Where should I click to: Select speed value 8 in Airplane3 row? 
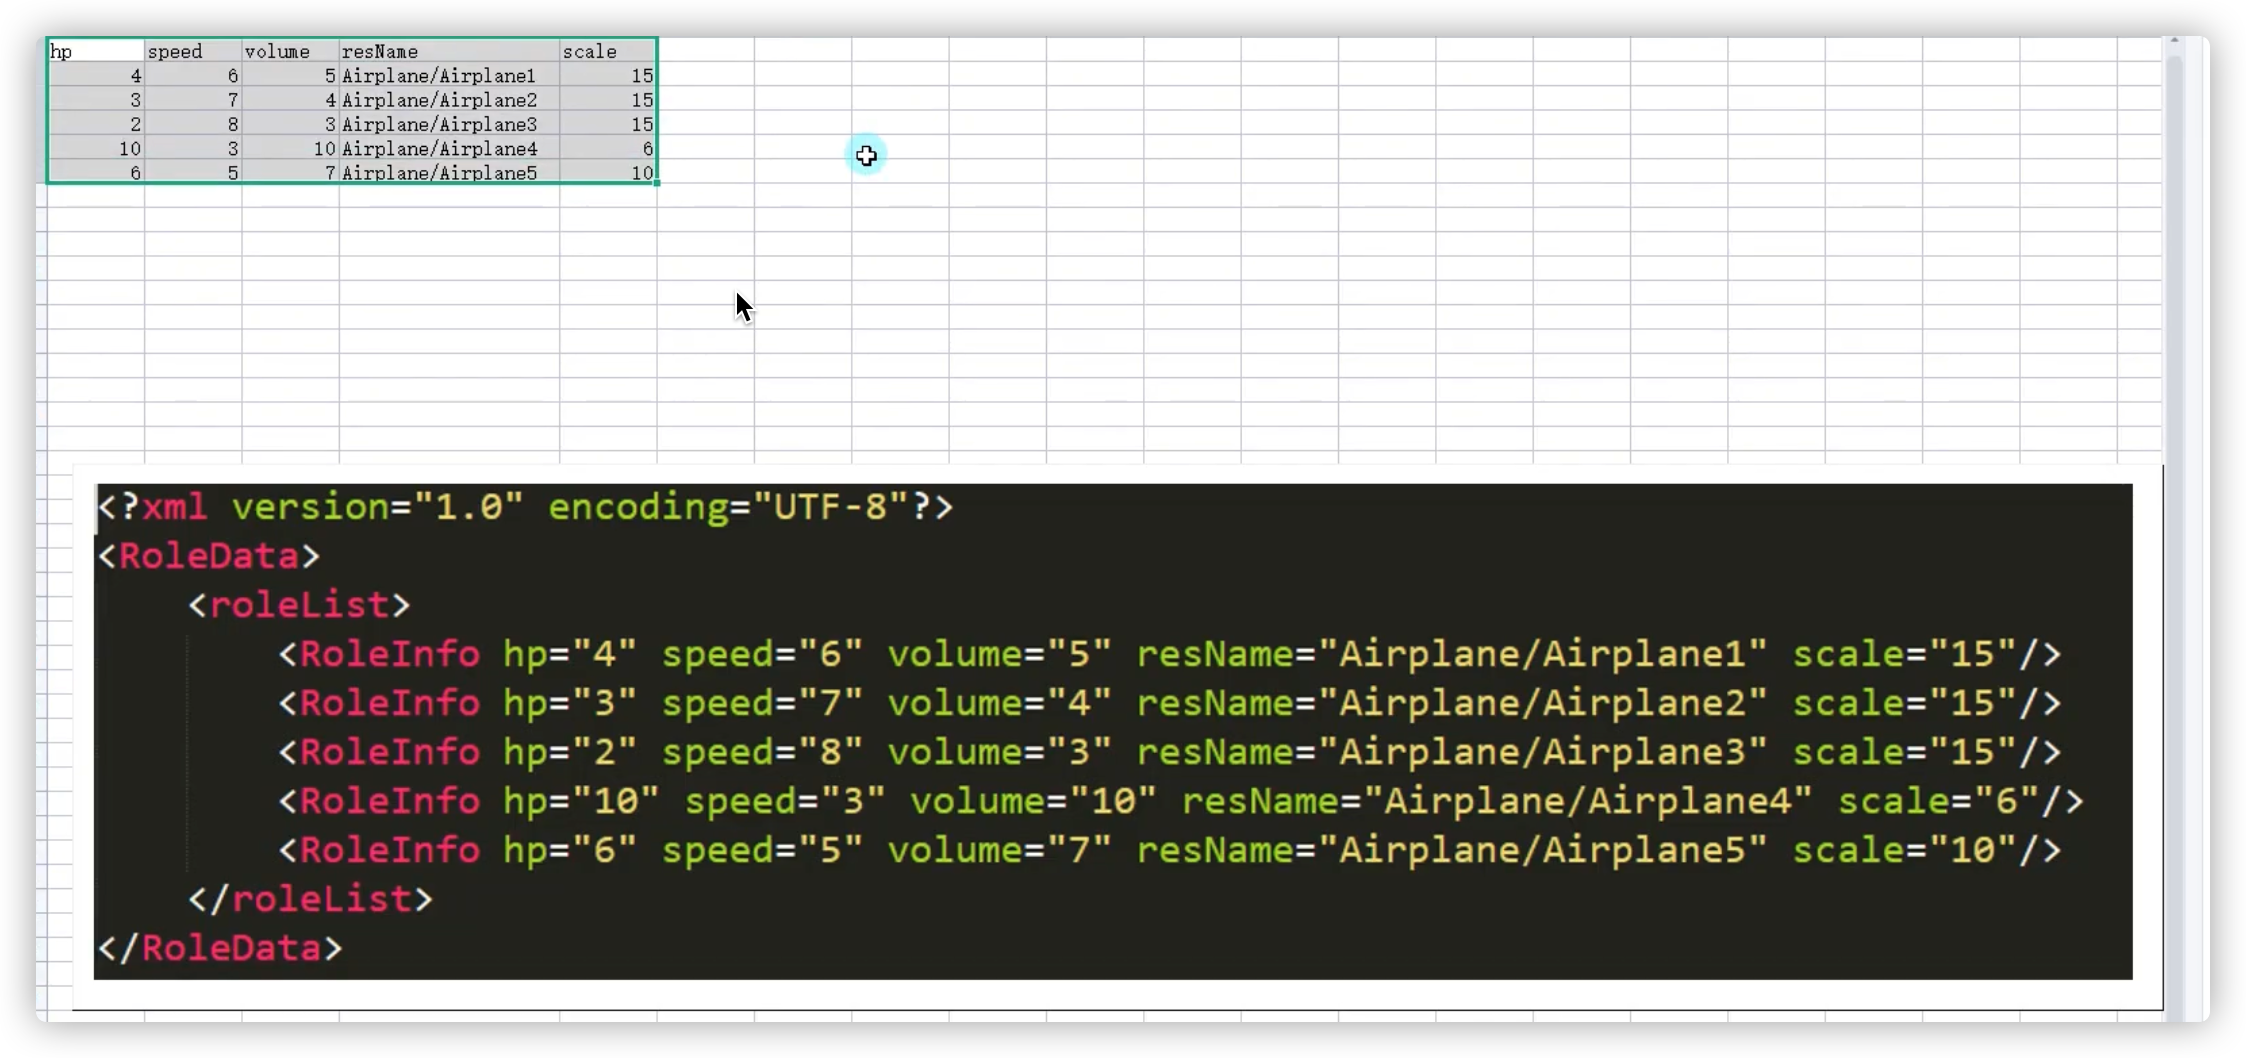tap(193, 124)
